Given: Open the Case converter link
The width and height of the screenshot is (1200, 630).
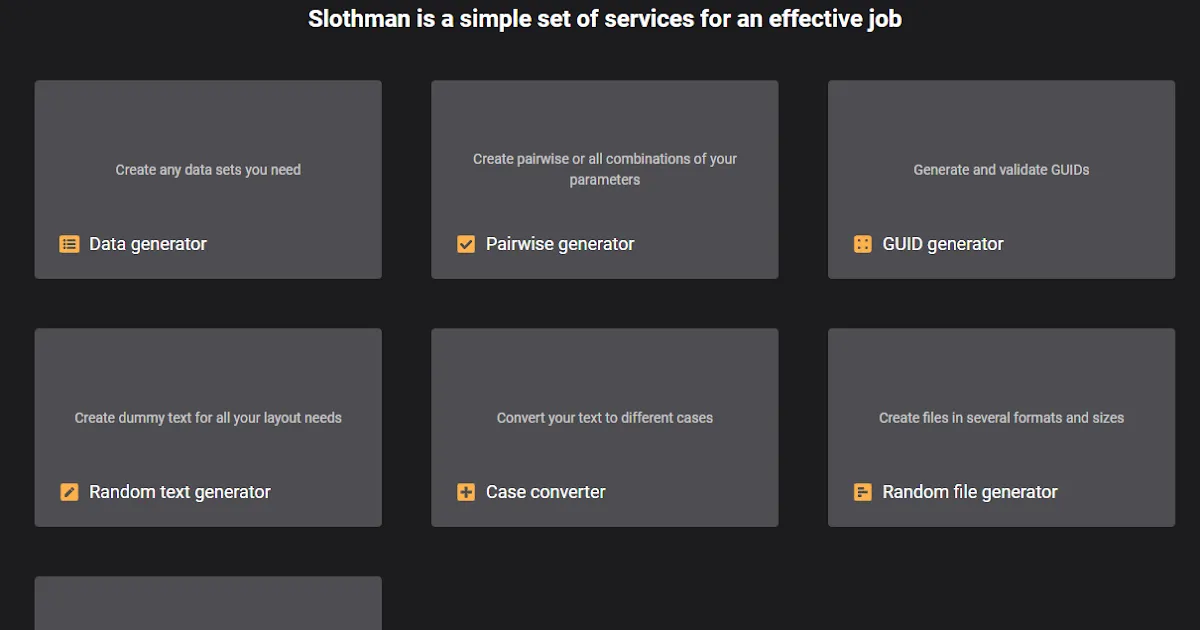Looking at the screenshot, I should click(x=546, y=492).
